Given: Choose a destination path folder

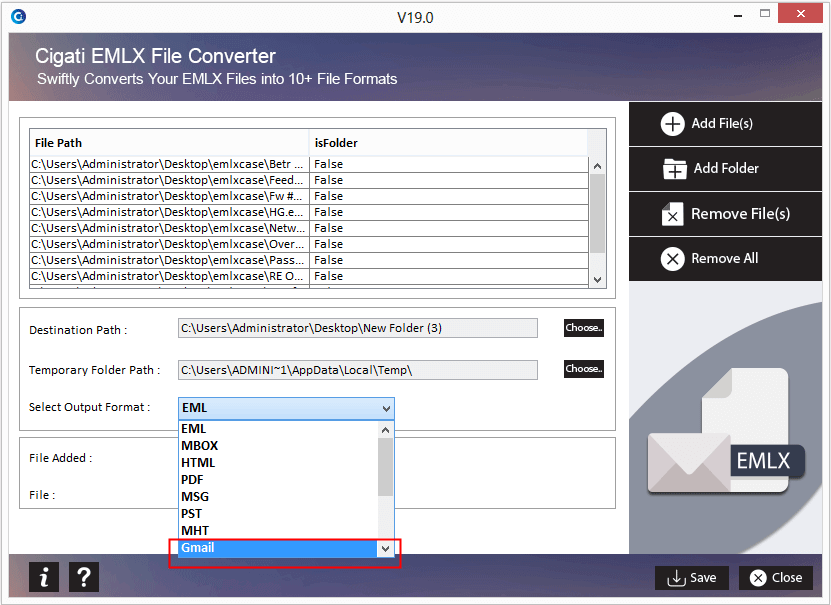Looking at the screenshot, I should (x=584, y=328).
